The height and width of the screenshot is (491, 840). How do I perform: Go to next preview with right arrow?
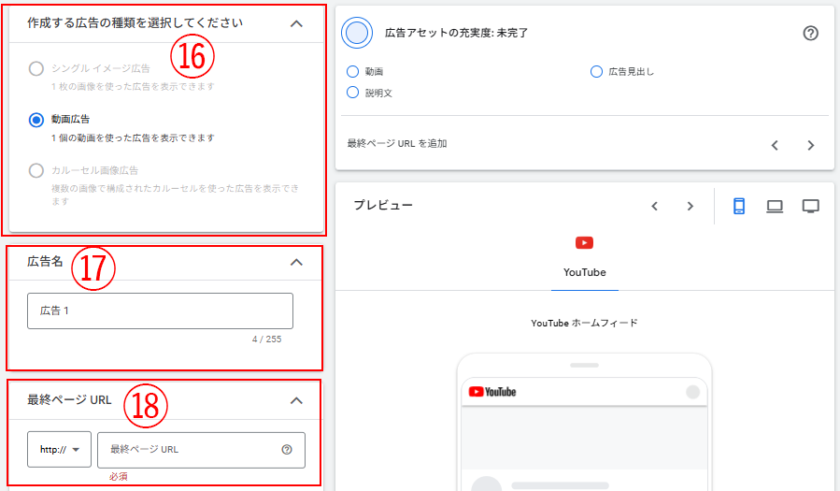click(x=690, y=206)
